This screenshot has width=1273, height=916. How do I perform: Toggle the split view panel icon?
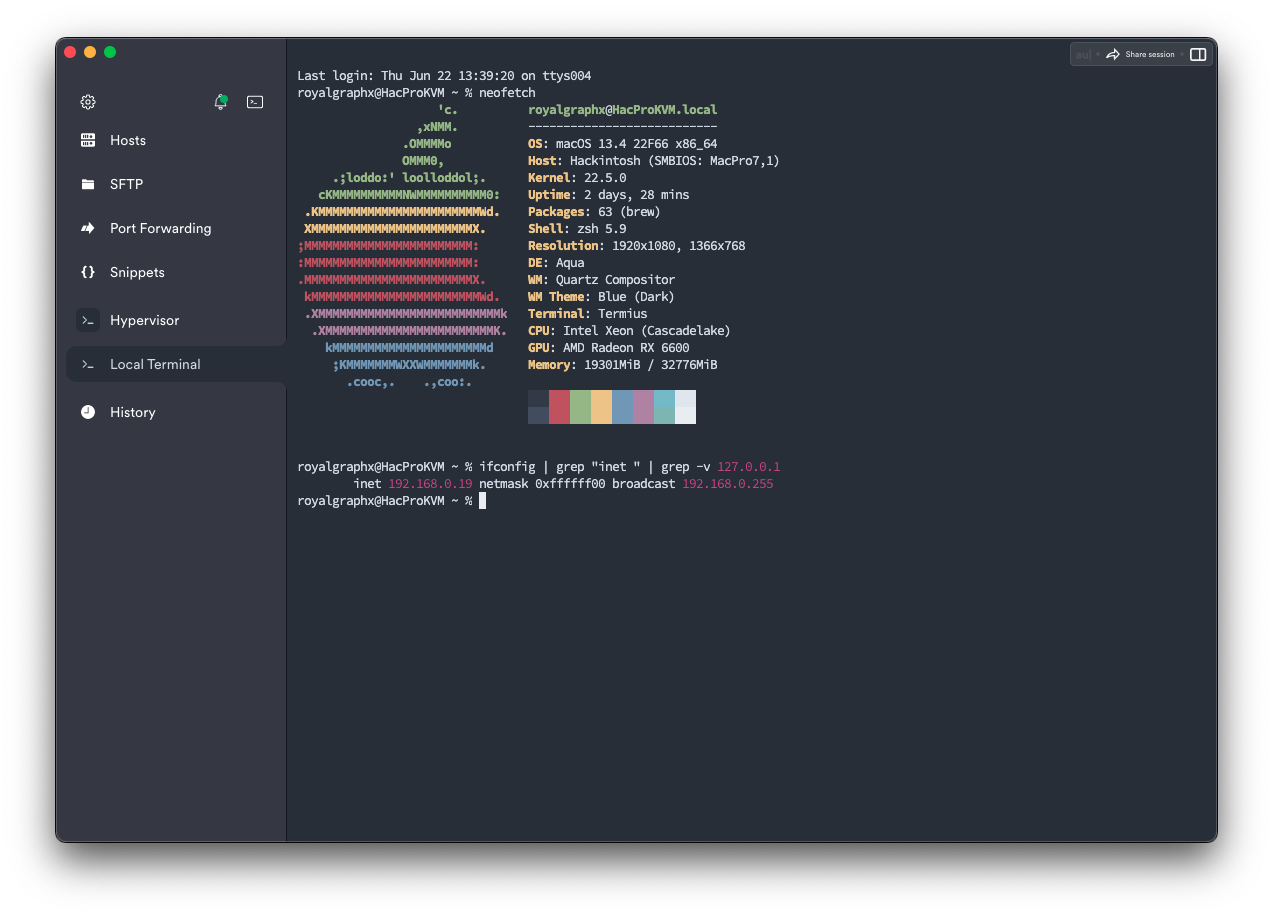click(1198, 55)
